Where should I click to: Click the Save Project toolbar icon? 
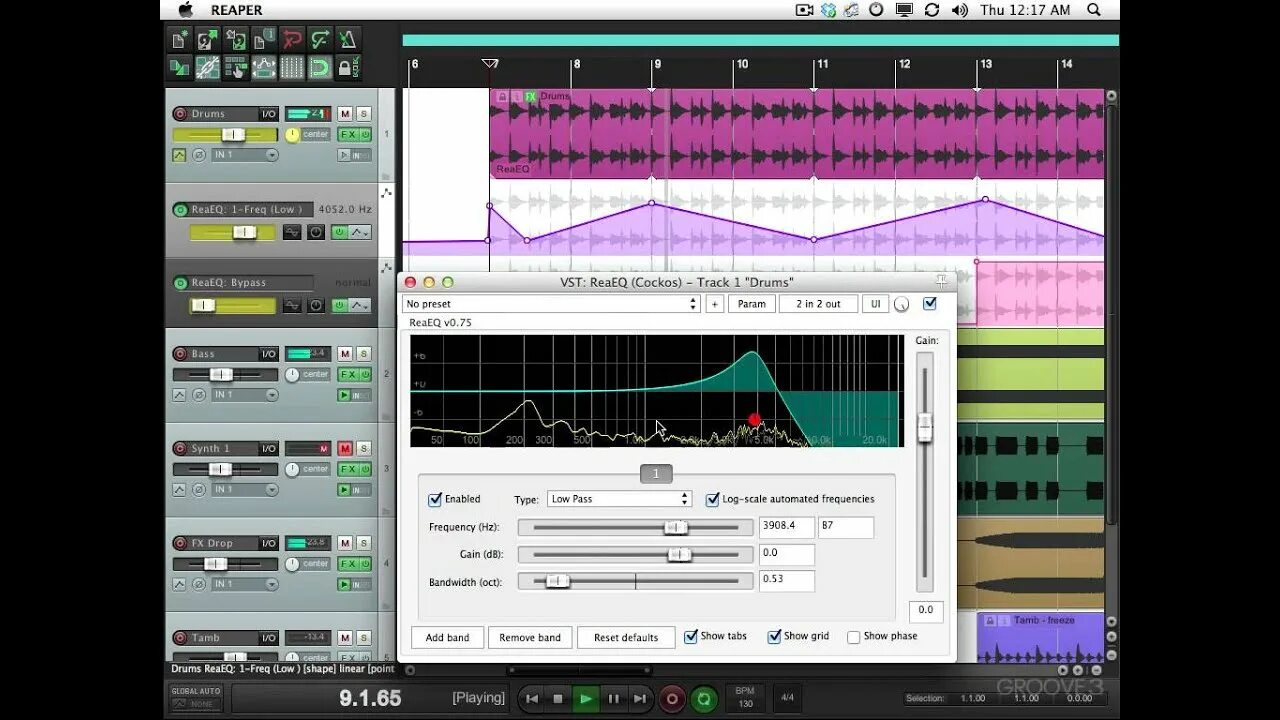[236, 40]
